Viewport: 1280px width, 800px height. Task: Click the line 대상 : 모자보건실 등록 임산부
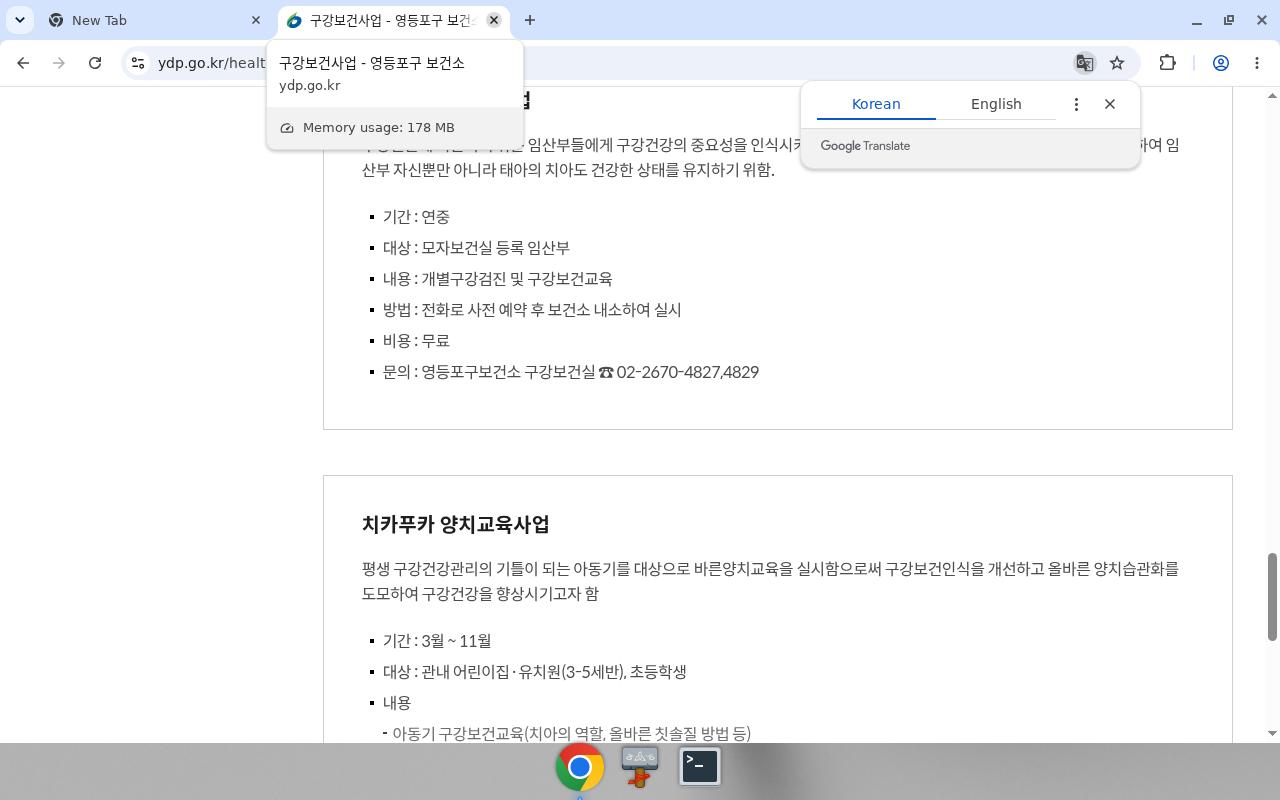pos(476,248)
